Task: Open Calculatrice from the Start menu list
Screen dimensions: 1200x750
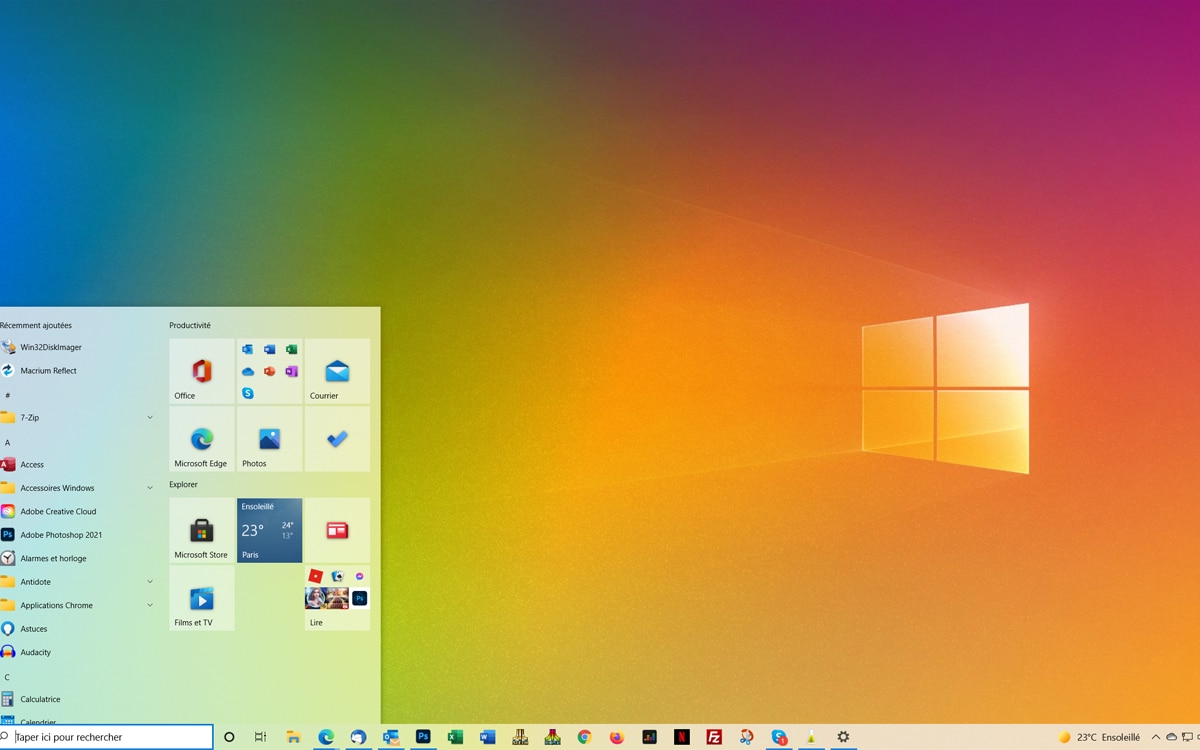Action: coord(42,699)
